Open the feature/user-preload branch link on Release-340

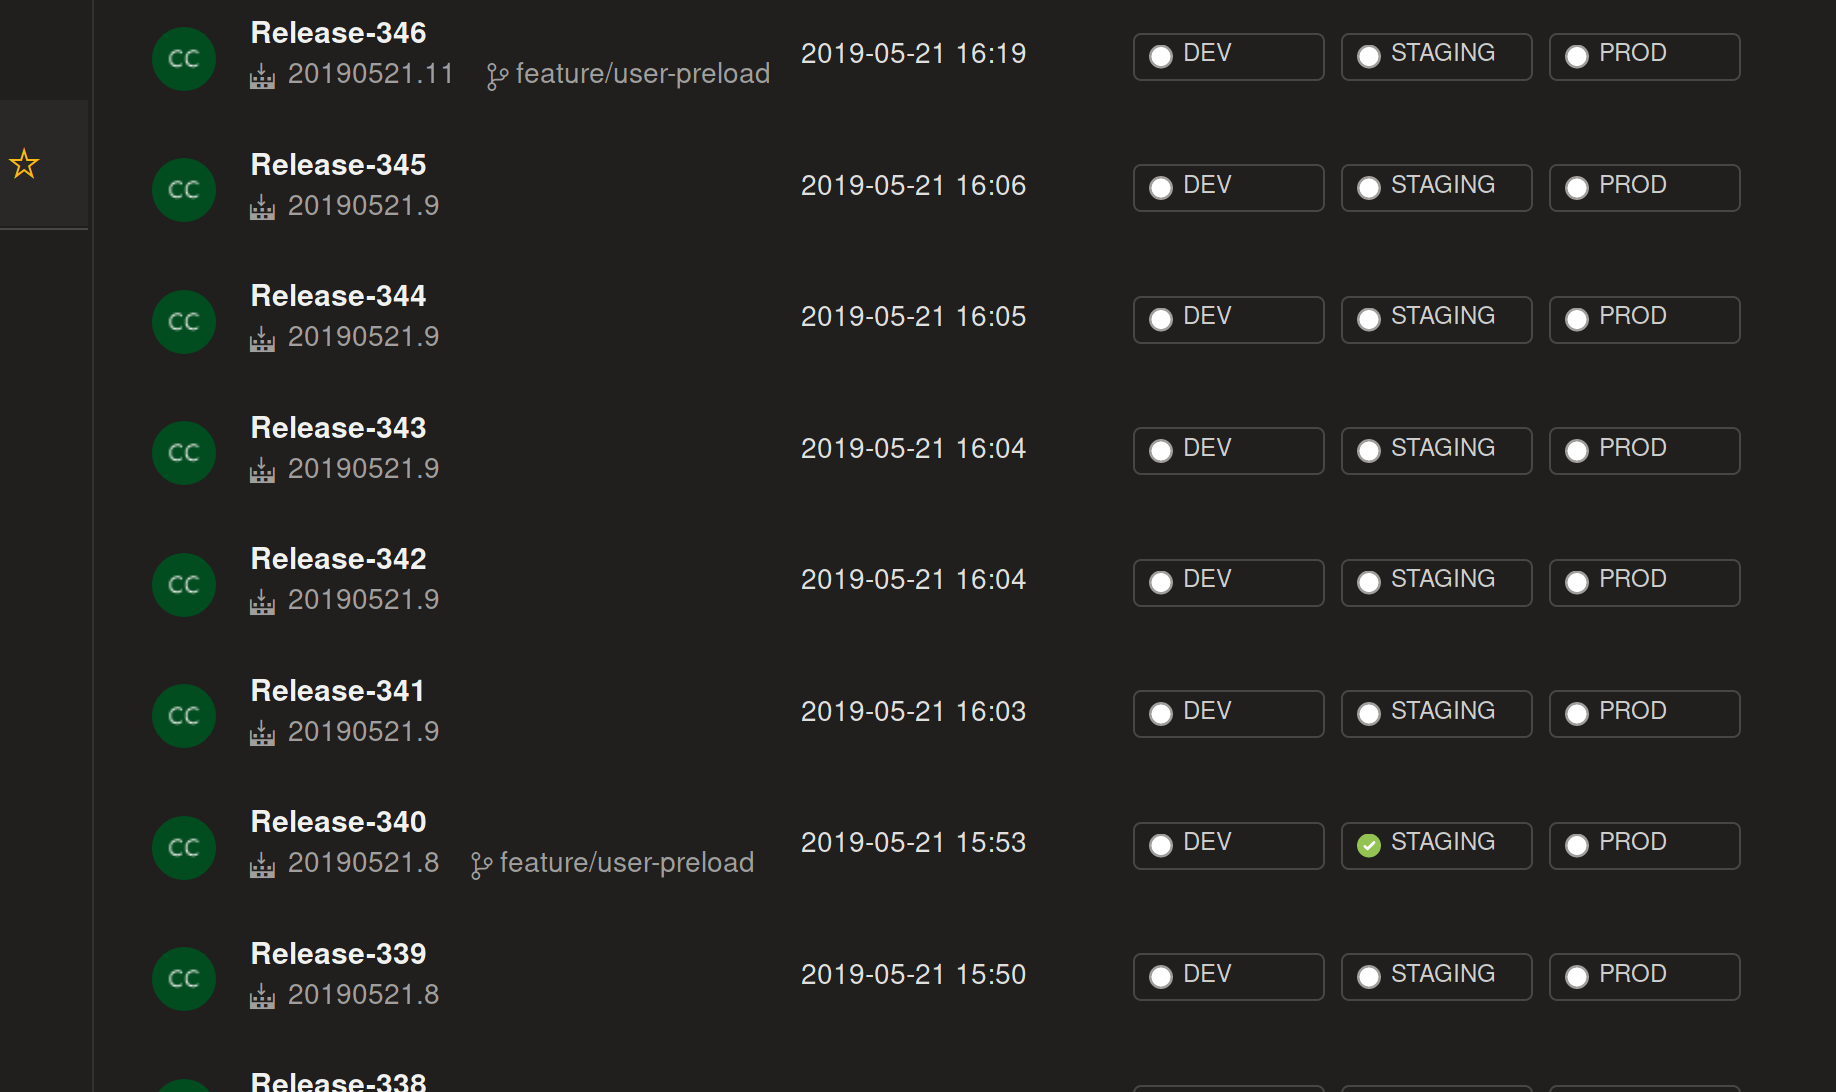tap(626, 862)
